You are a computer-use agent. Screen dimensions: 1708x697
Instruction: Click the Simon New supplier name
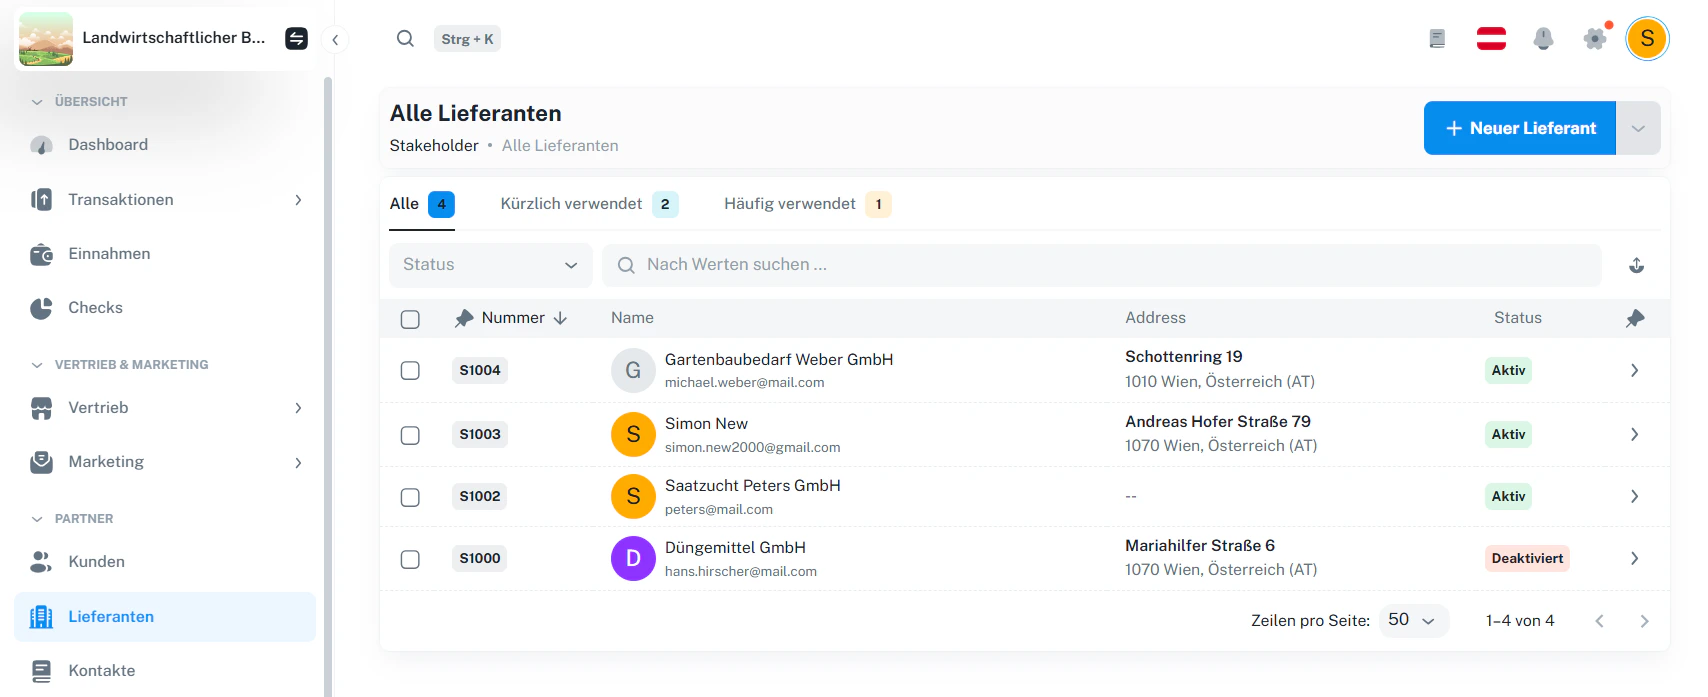click(706, 424)
